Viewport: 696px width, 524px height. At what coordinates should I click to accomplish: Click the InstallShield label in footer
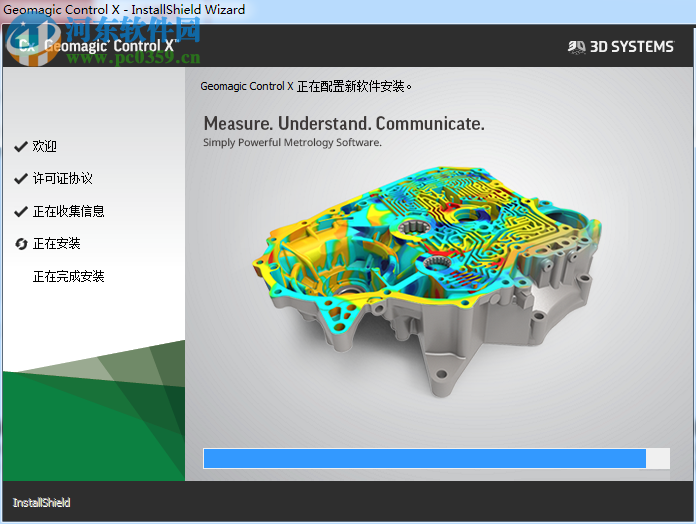pyautogui.click(x=41, y=503)
